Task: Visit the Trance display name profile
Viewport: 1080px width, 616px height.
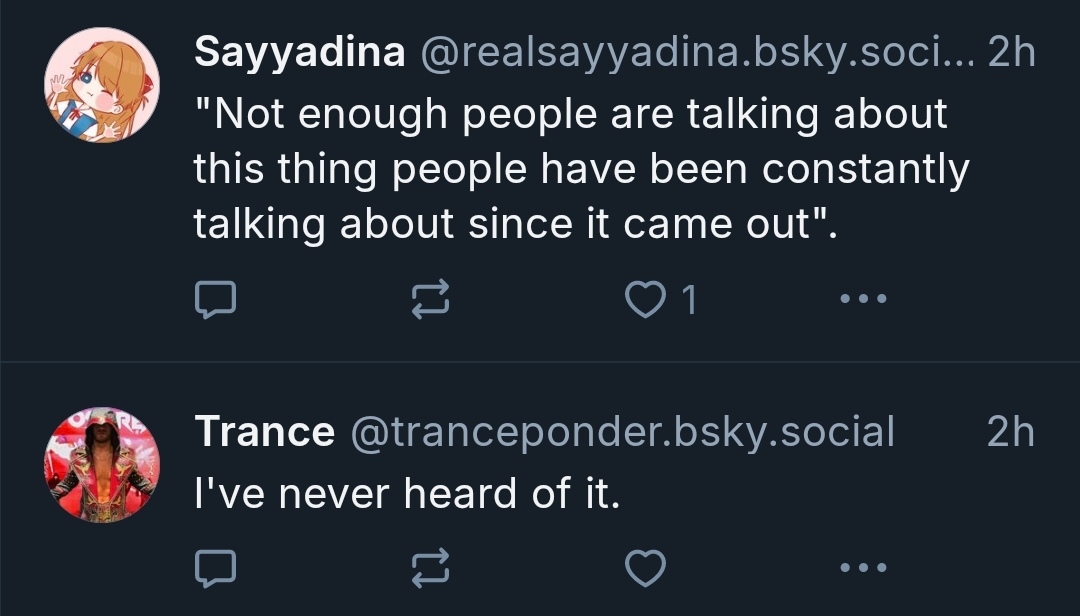Action: (264, 432)
